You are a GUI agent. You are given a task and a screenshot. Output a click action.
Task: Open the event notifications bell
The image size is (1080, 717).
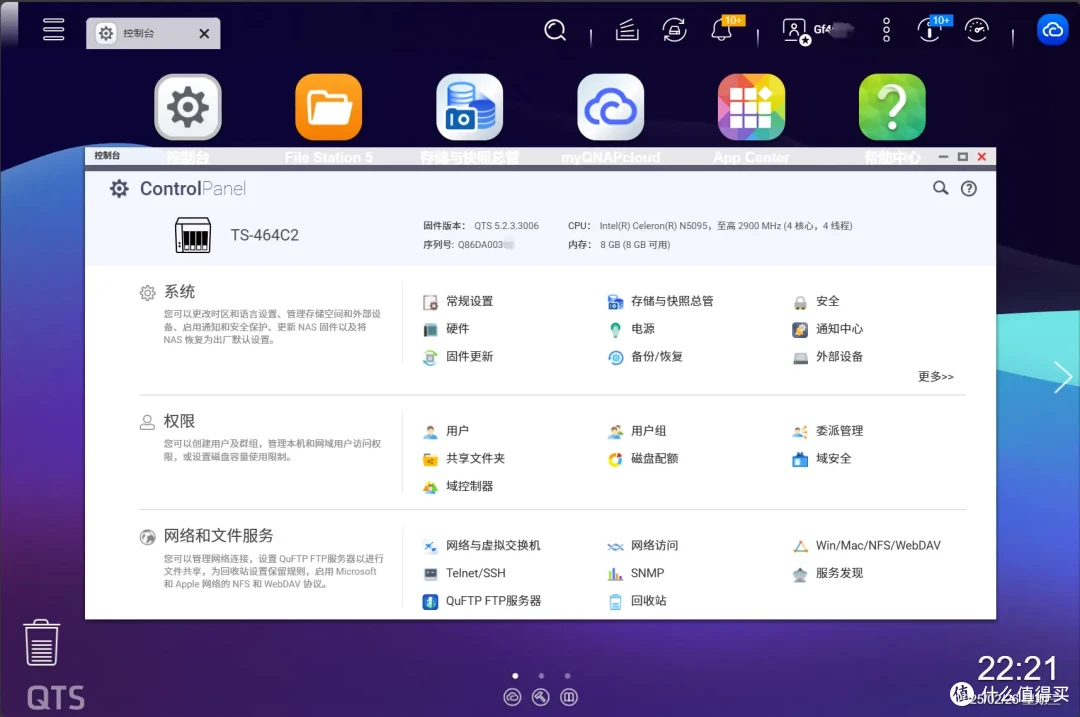point(723,30)
